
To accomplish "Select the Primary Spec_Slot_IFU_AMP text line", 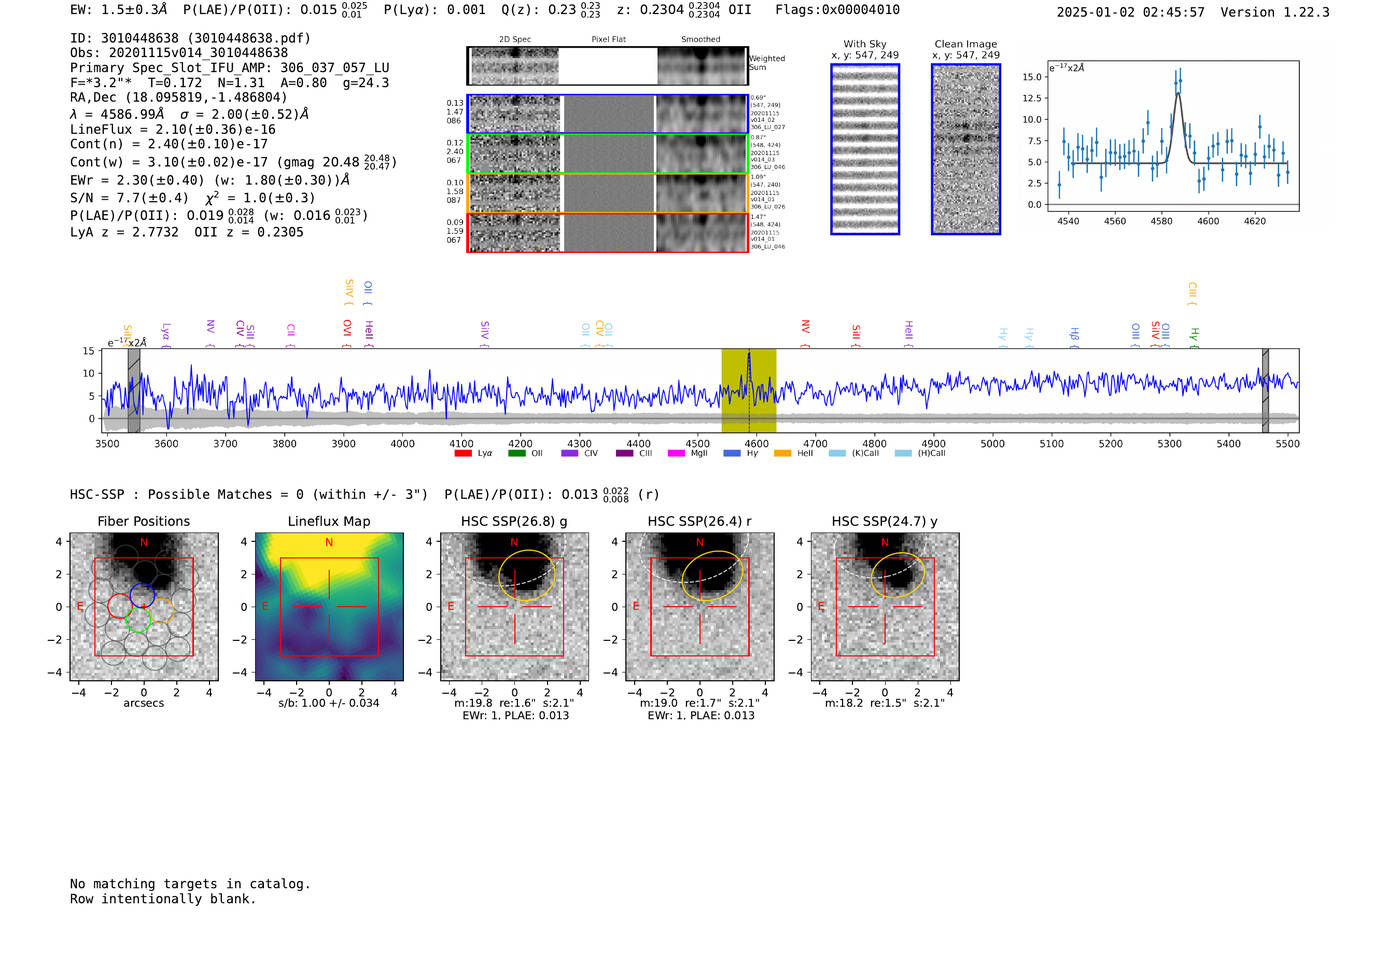I will [x=230, y=68].
